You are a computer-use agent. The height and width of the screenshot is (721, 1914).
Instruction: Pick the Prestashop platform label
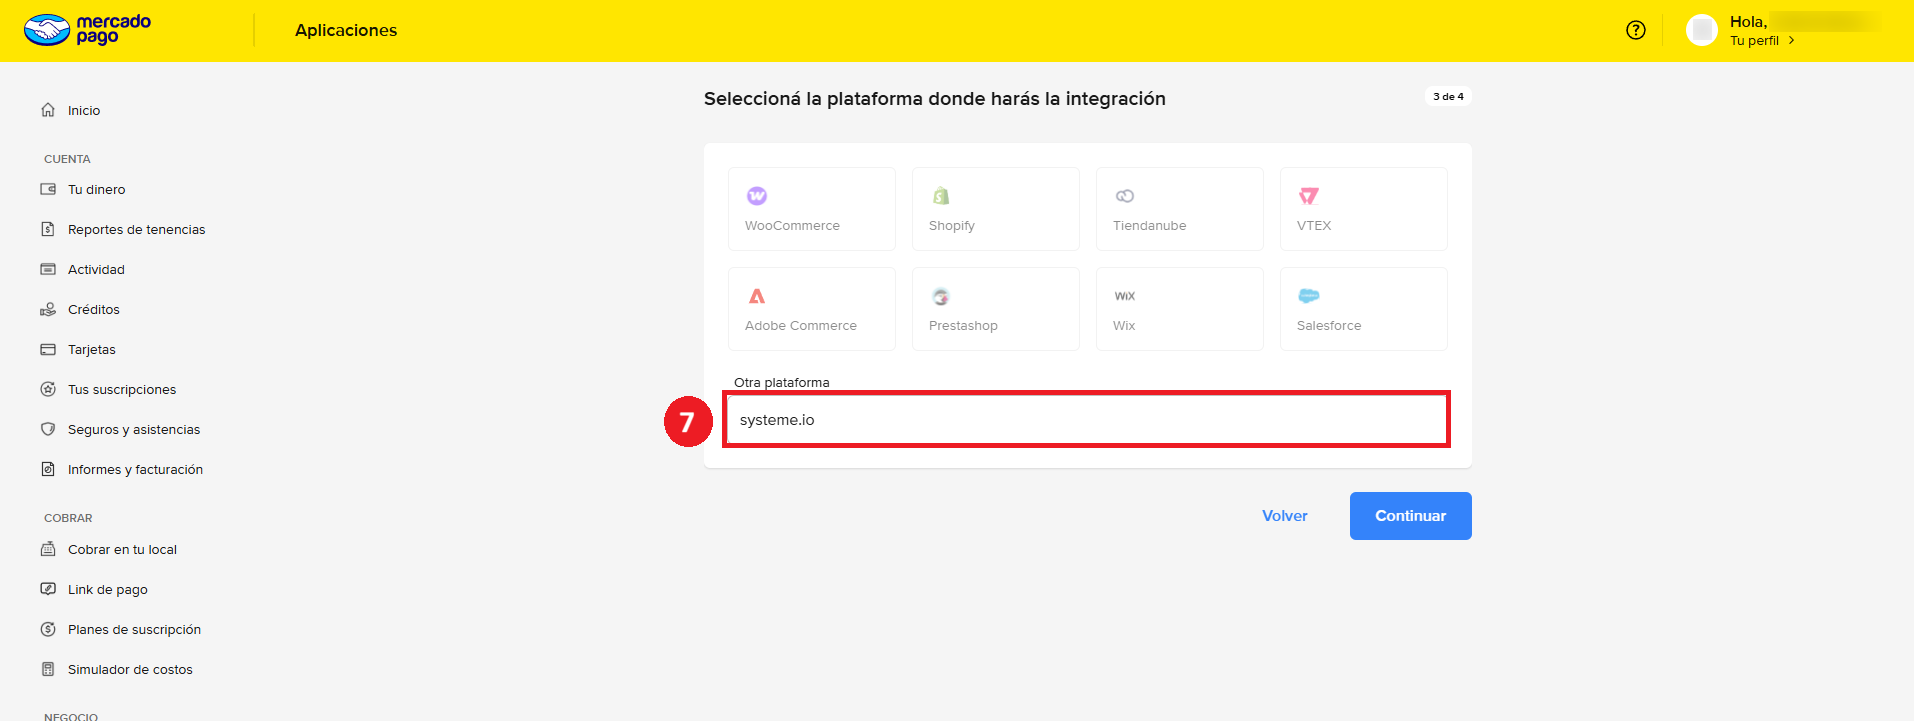963,326
